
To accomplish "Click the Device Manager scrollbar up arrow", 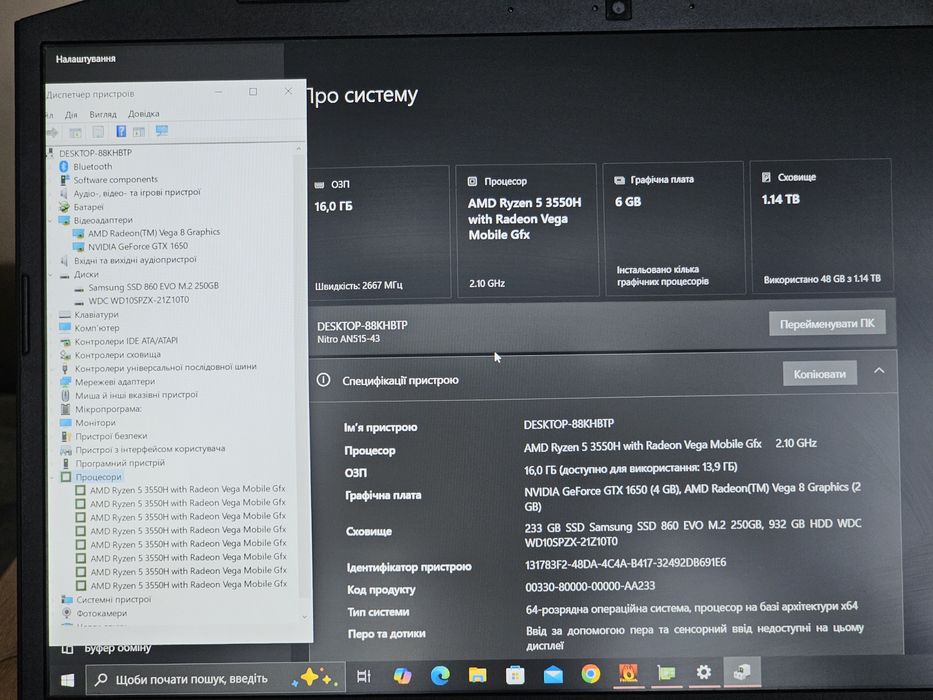I will point(298,148).
